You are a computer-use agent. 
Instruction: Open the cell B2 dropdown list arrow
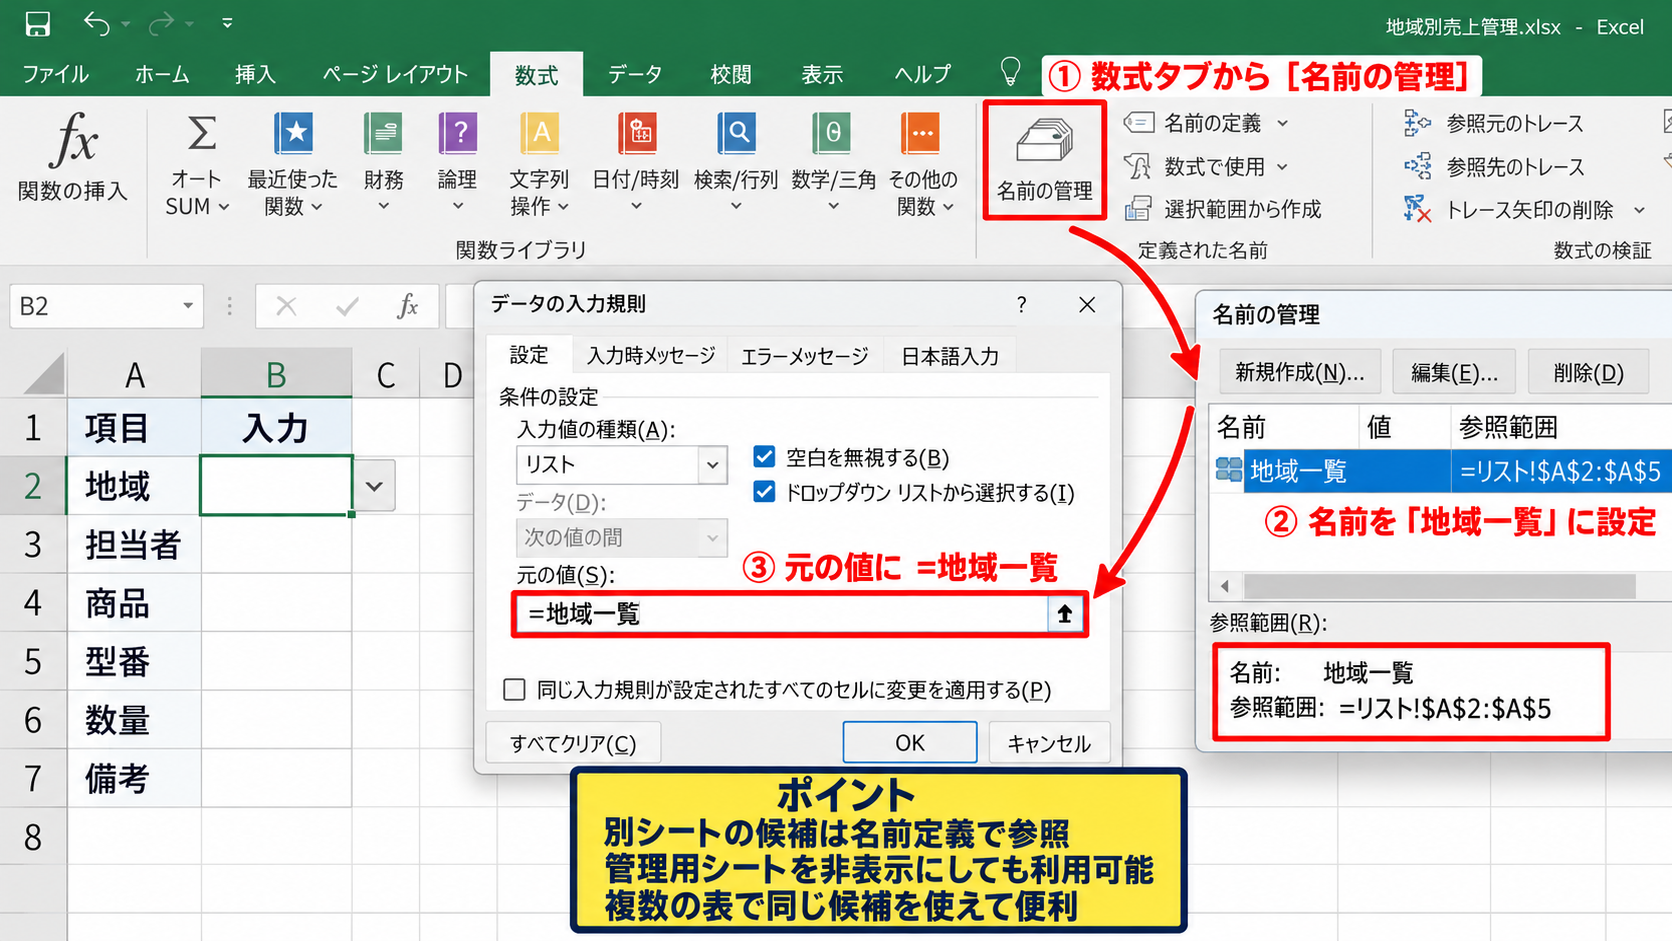click(374, 486)
